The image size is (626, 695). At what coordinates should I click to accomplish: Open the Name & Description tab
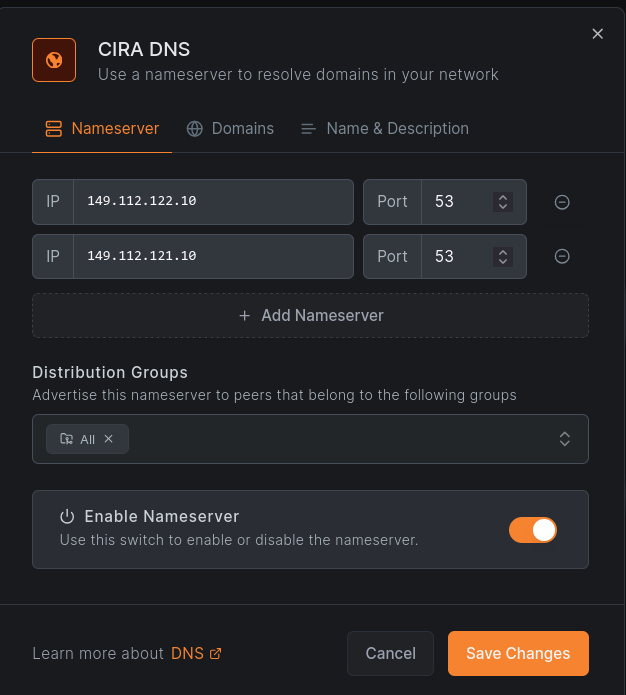(384, 129)
